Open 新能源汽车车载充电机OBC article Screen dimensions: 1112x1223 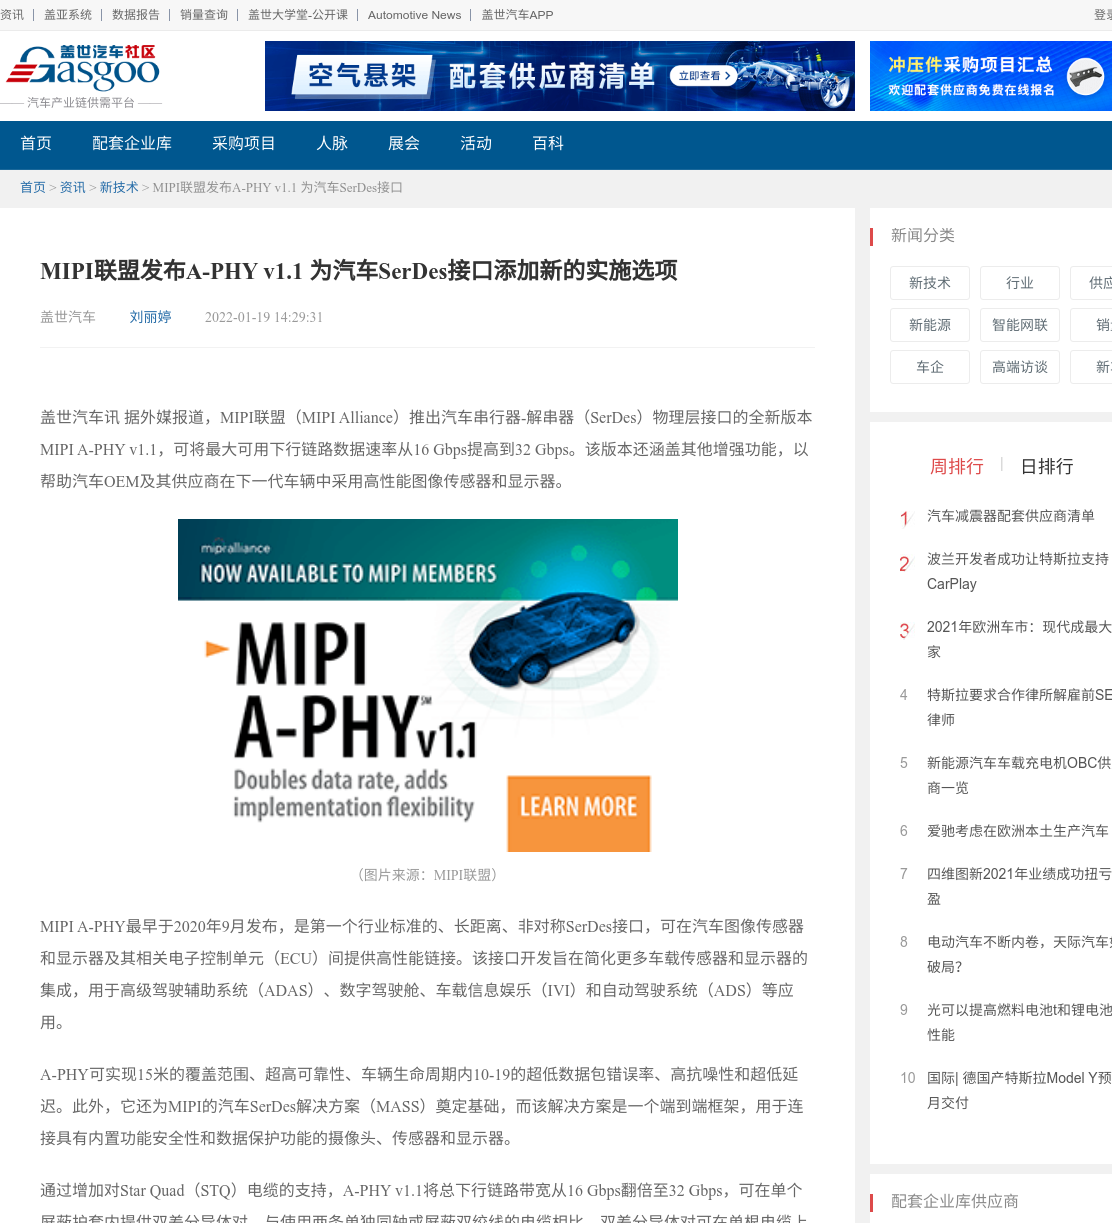(1019, 775)
